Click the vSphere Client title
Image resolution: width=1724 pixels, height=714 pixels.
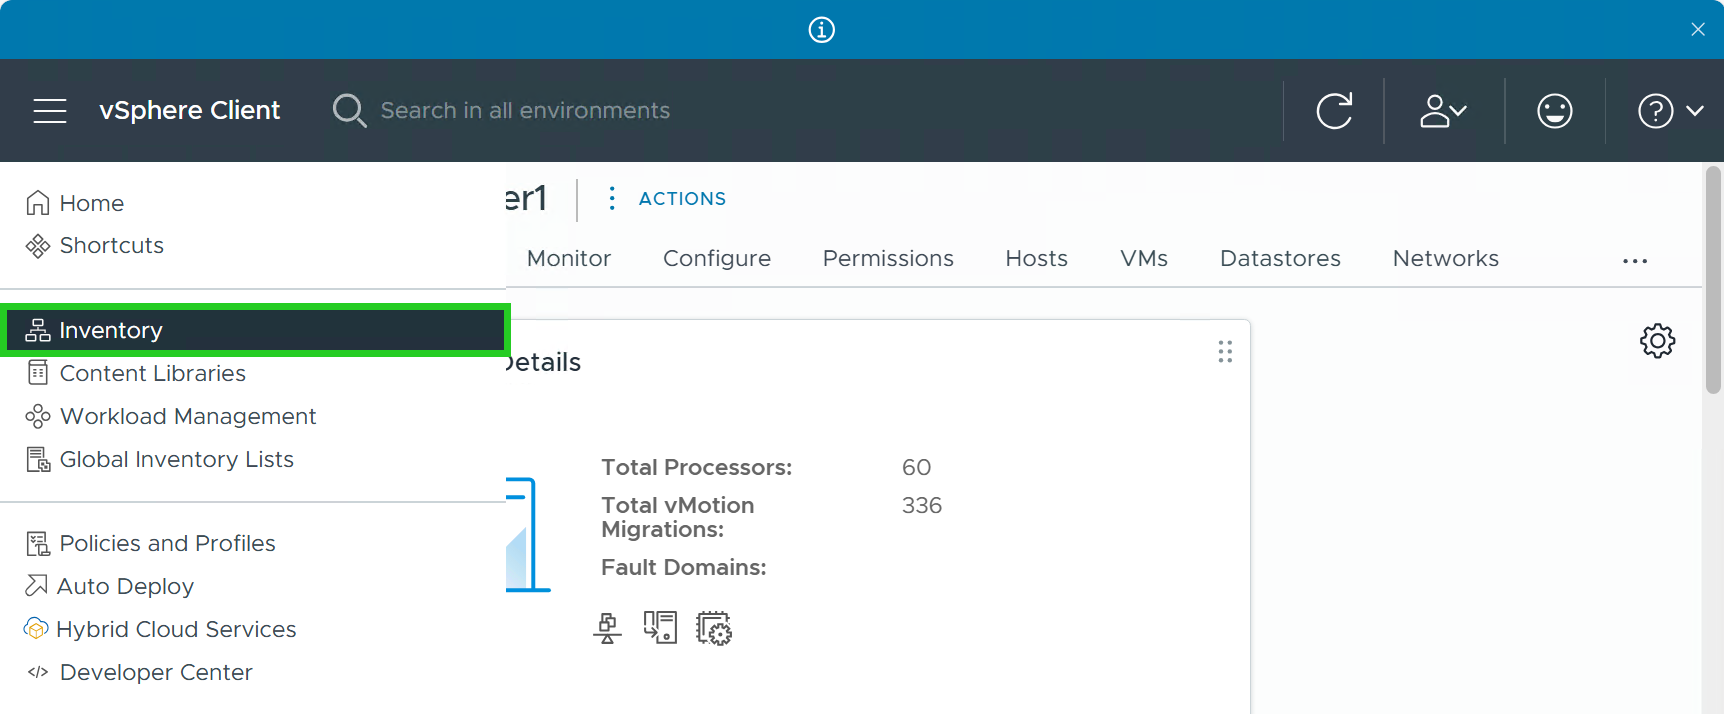tap(189, 111)
